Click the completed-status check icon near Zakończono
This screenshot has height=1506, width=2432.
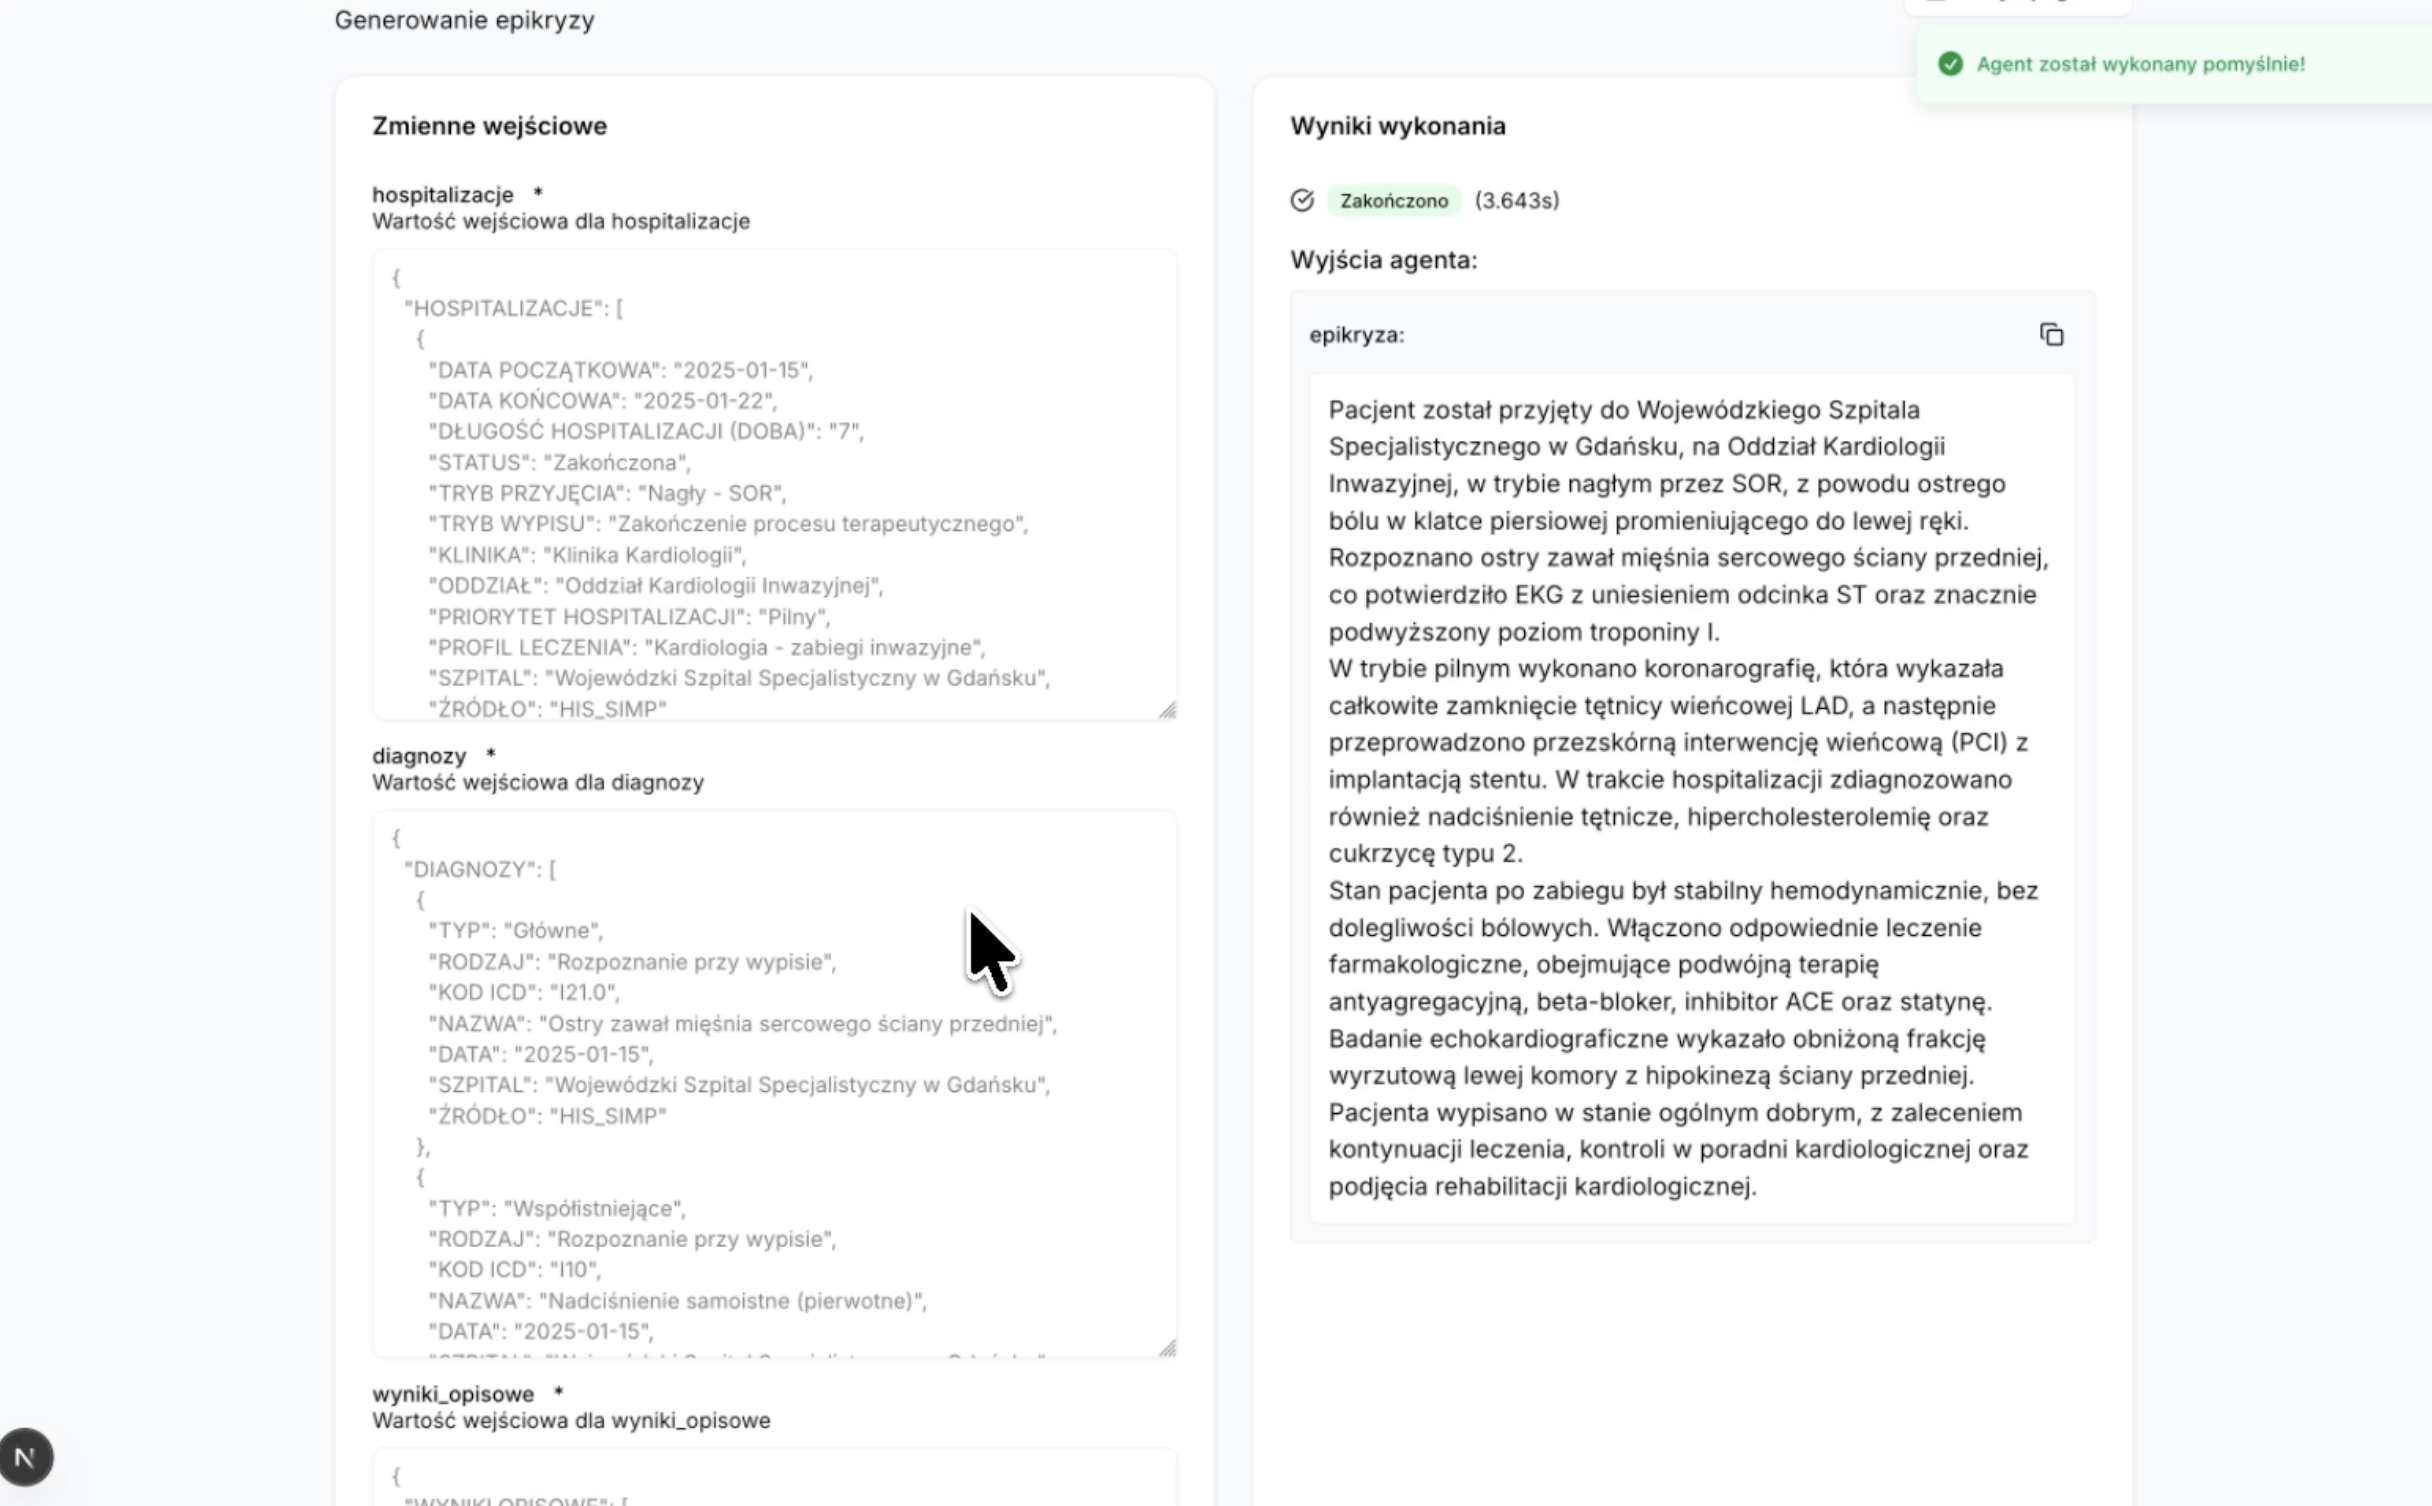point(1302,200)
